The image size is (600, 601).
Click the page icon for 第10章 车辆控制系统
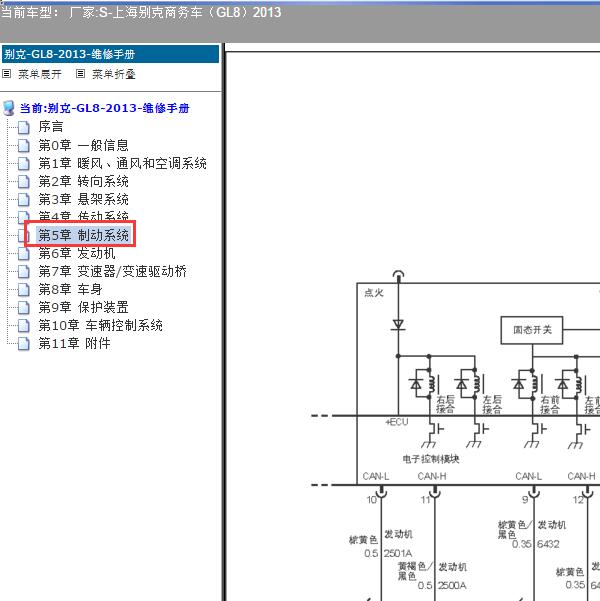[x=24, y=326]
